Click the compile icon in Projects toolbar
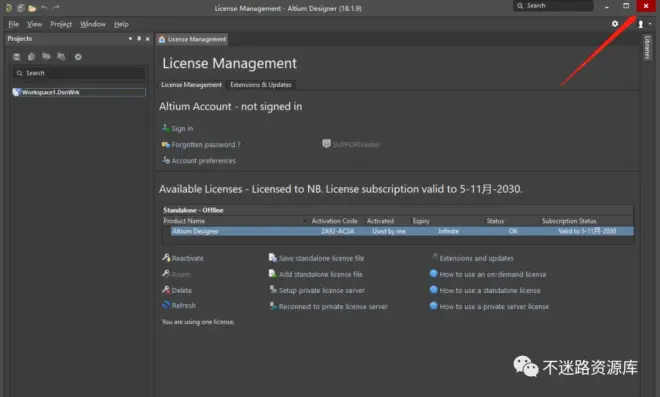Screen dimensions: 660x397 tap(31, 56)
